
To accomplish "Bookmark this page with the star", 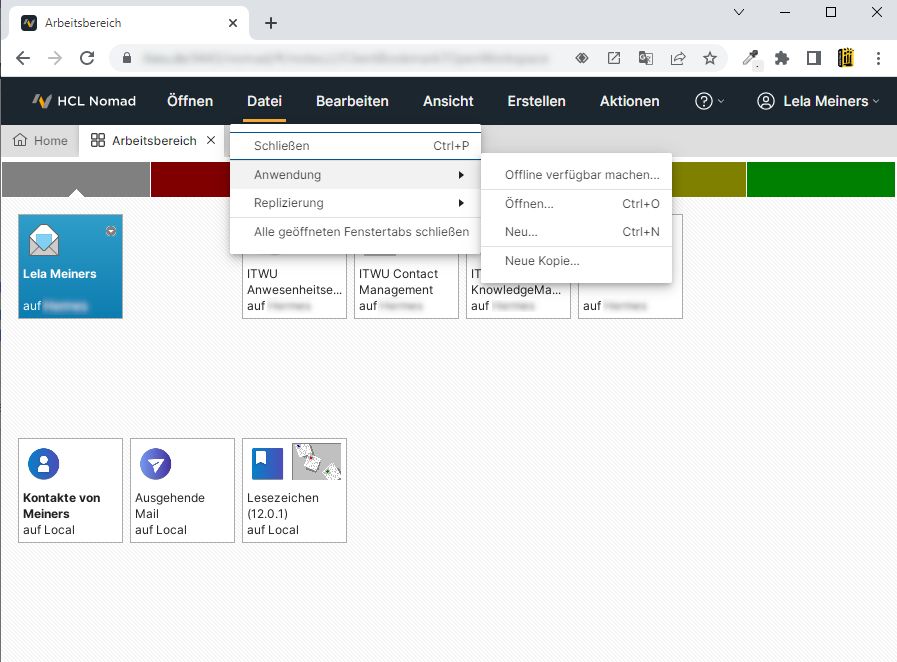I will click(710, 58).
